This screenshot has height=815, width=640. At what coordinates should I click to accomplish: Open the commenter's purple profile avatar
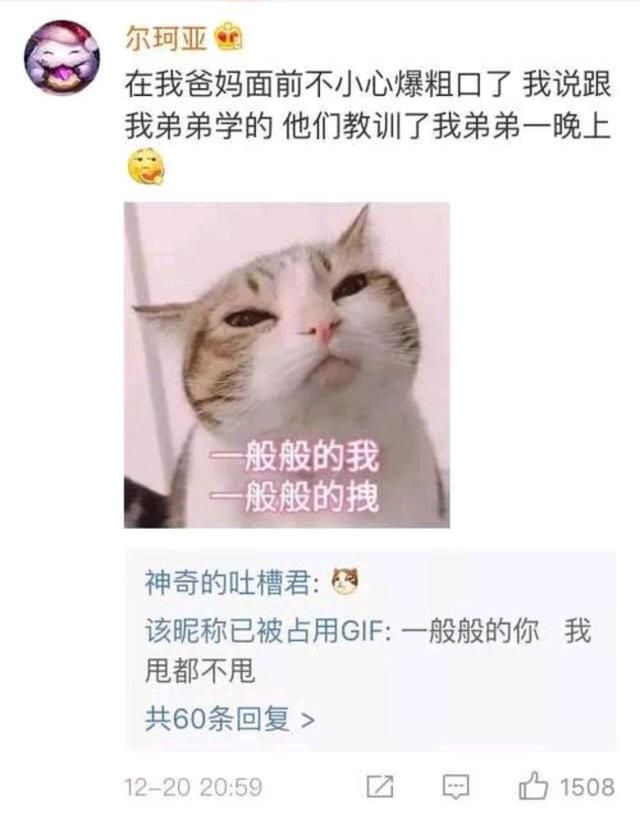(x=62, y=57)
